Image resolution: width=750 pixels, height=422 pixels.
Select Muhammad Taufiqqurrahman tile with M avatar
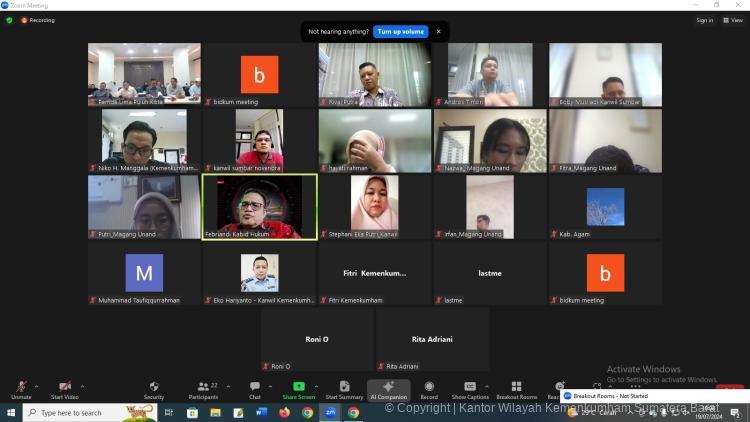pyautogui.click(x=144, y=273)
